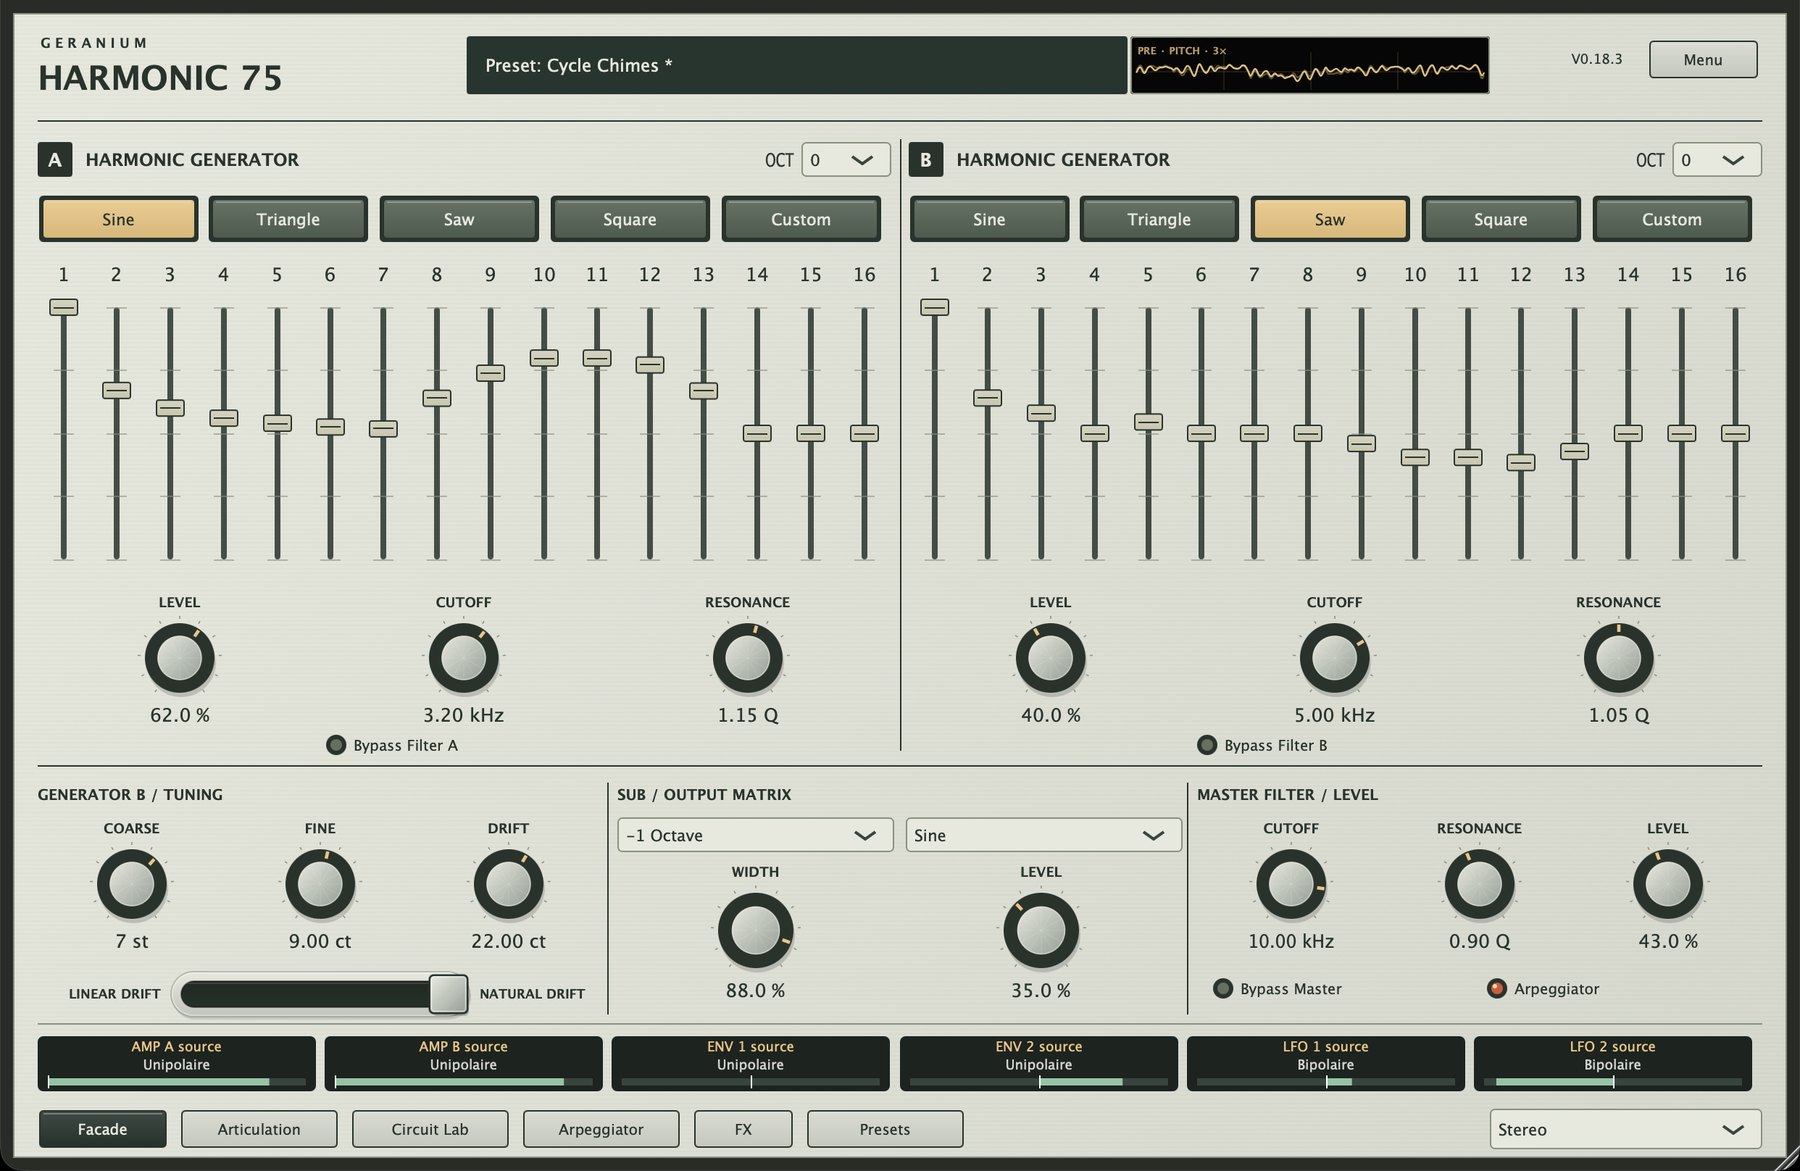Screen dimensions: 1800x1171
Task: Click generator A CUTOFF knob
Action: click(x=464, y=659)
